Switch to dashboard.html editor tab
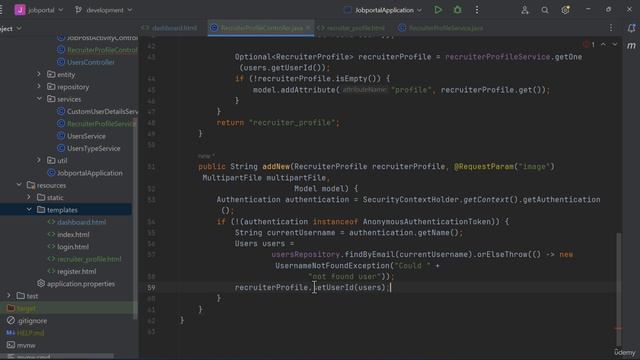The width and height of the screenshot is (640, 360). pyautogui.click(x=169, y=28)
